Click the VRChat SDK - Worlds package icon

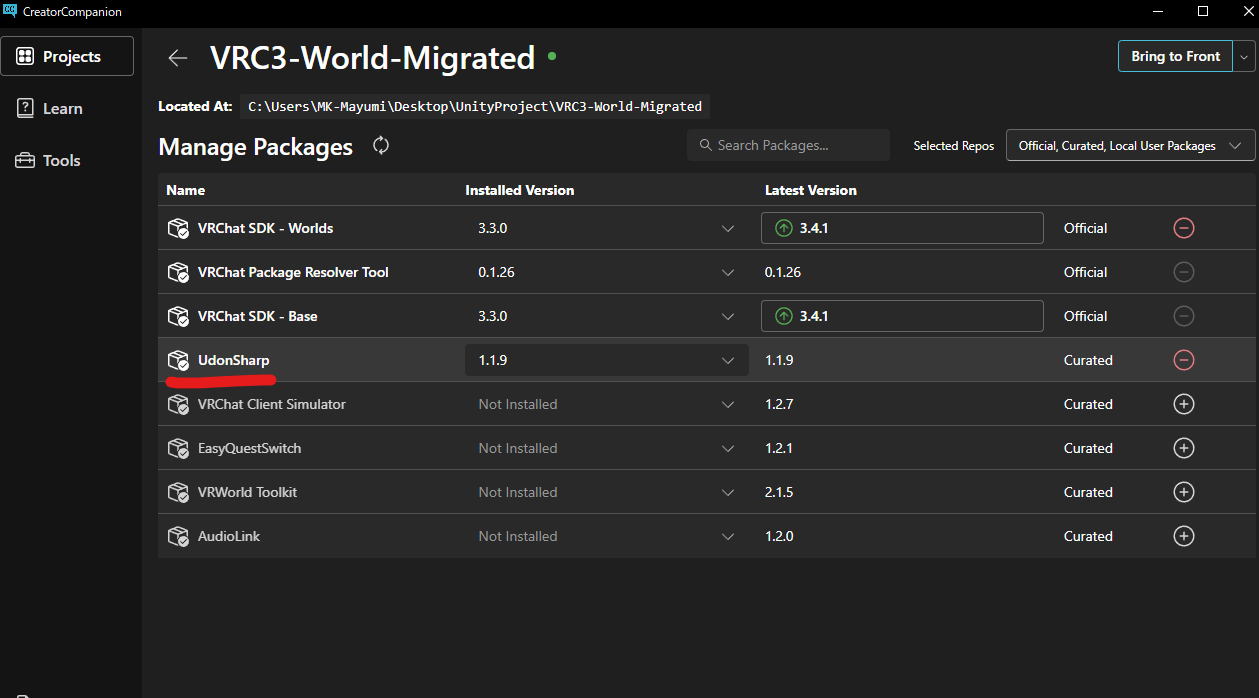pyautogui.click(x=178, y=229)
